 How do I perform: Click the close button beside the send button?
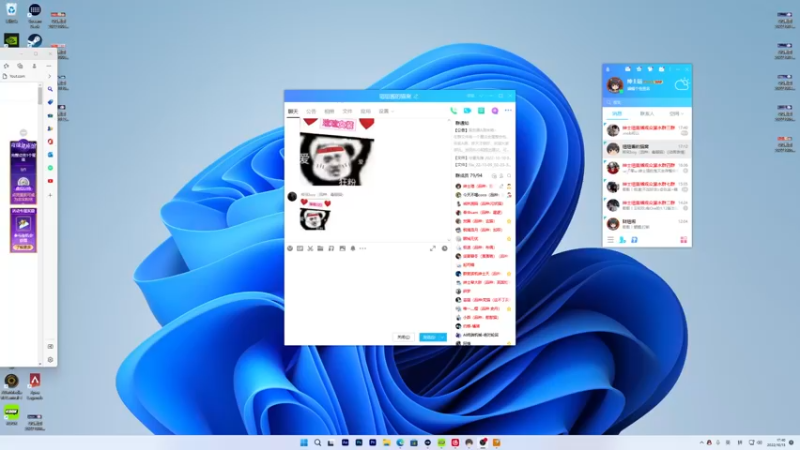coord(404,337)
